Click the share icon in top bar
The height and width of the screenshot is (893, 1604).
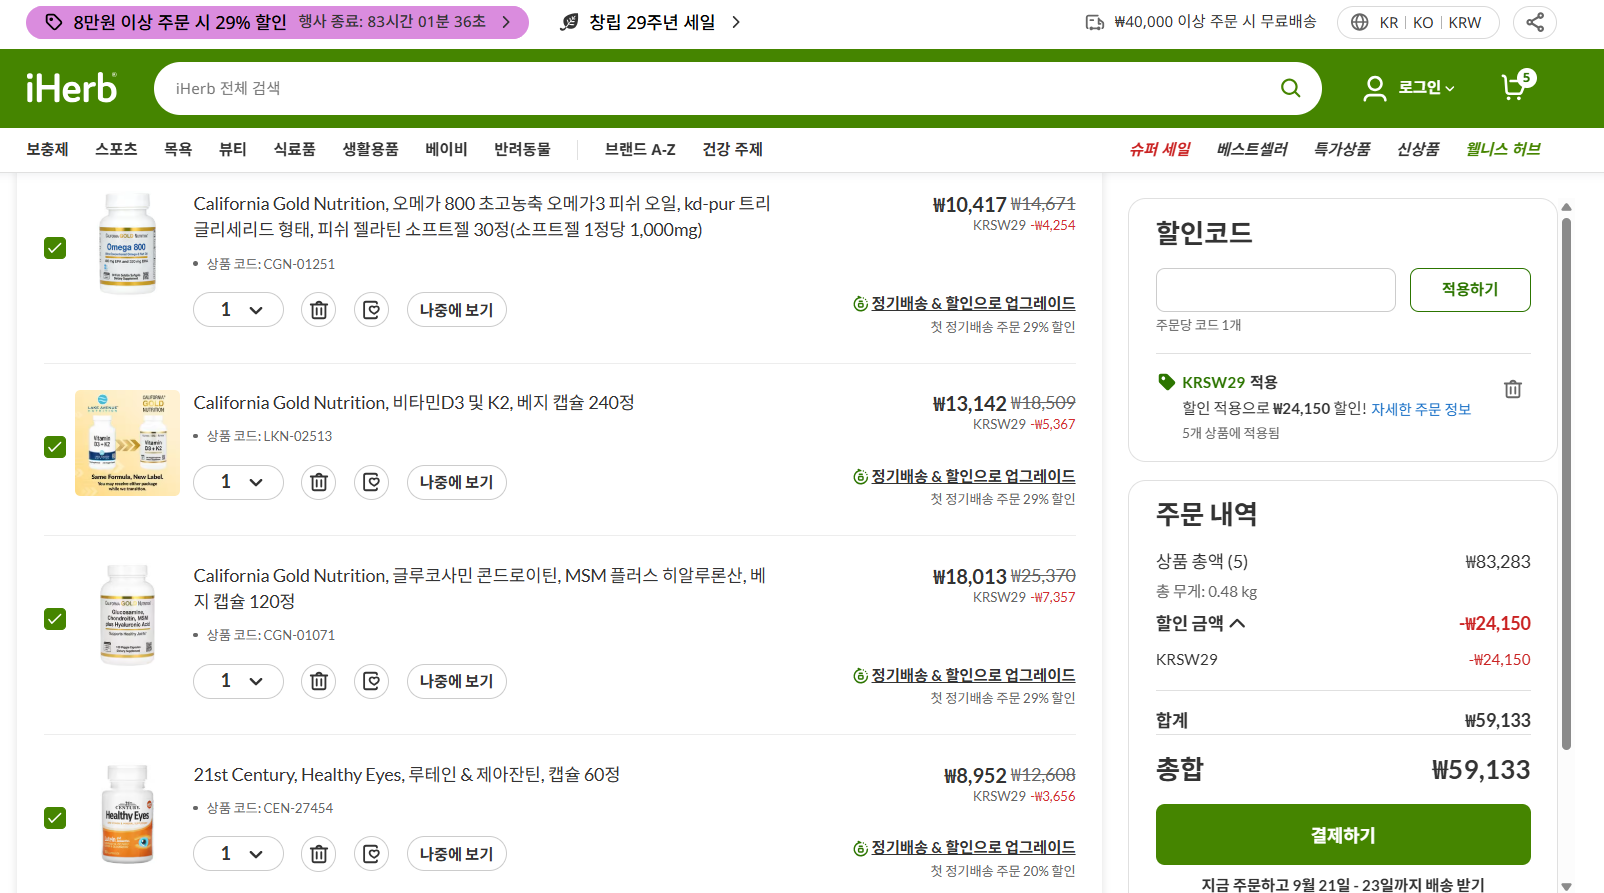(1534, 22)
